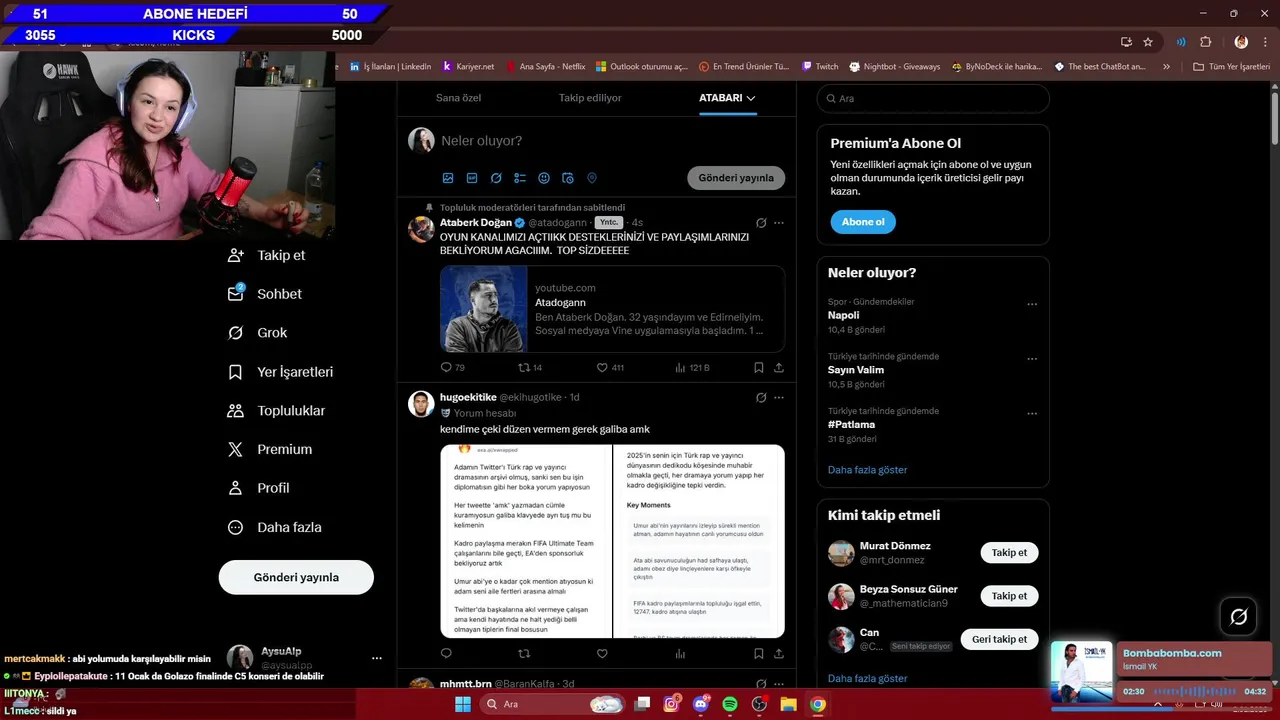Open Topluluklar communities page

pos(277,411)
